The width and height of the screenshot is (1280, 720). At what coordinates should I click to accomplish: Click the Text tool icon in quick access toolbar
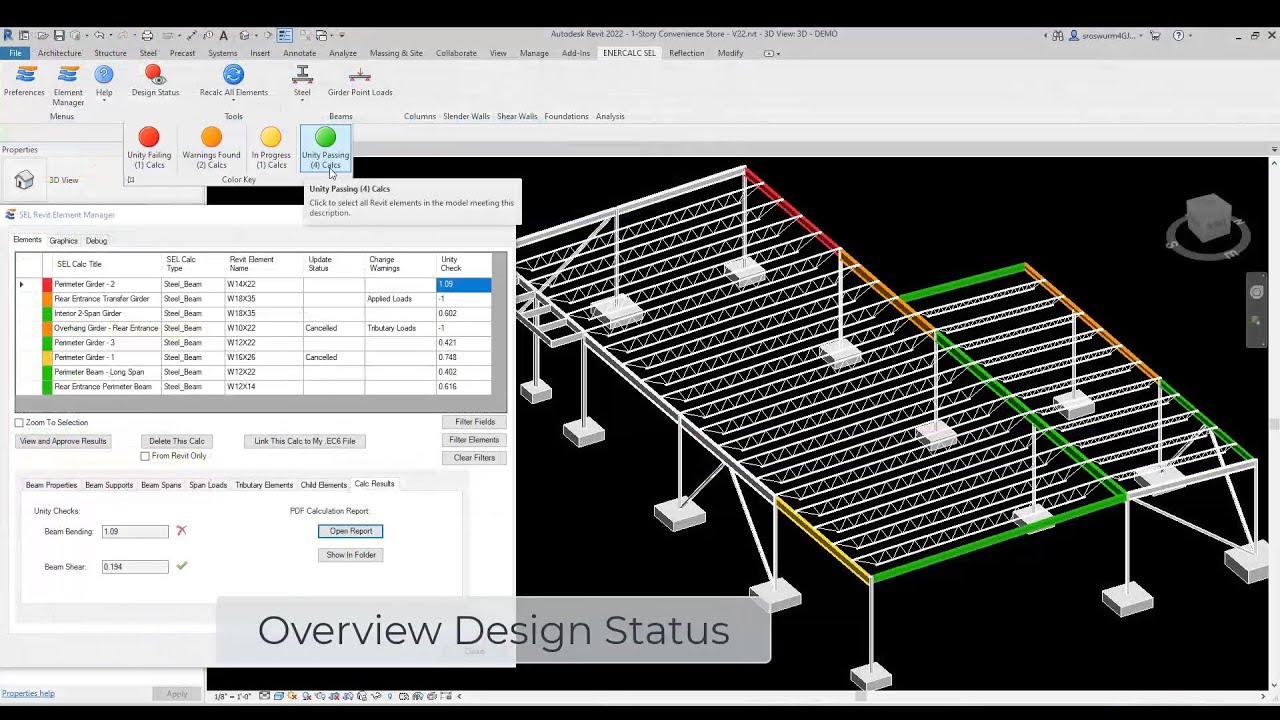(x=223, y=35)
